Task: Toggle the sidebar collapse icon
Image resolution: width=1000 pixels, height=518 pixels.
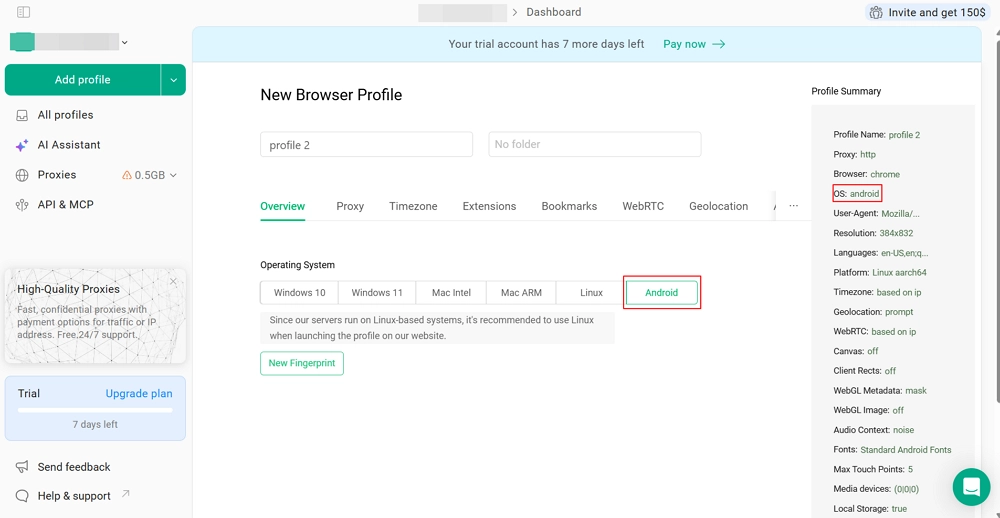Action: point(23,12)
